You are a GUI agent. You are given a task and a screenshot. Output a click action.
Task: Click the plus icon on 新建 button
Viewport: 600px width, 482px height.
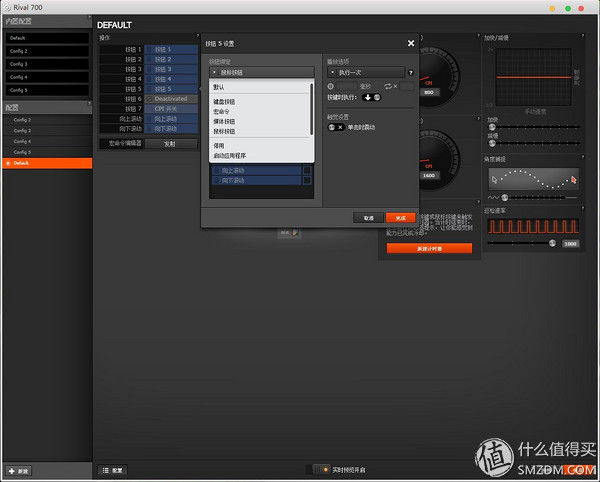coord(11,470)
